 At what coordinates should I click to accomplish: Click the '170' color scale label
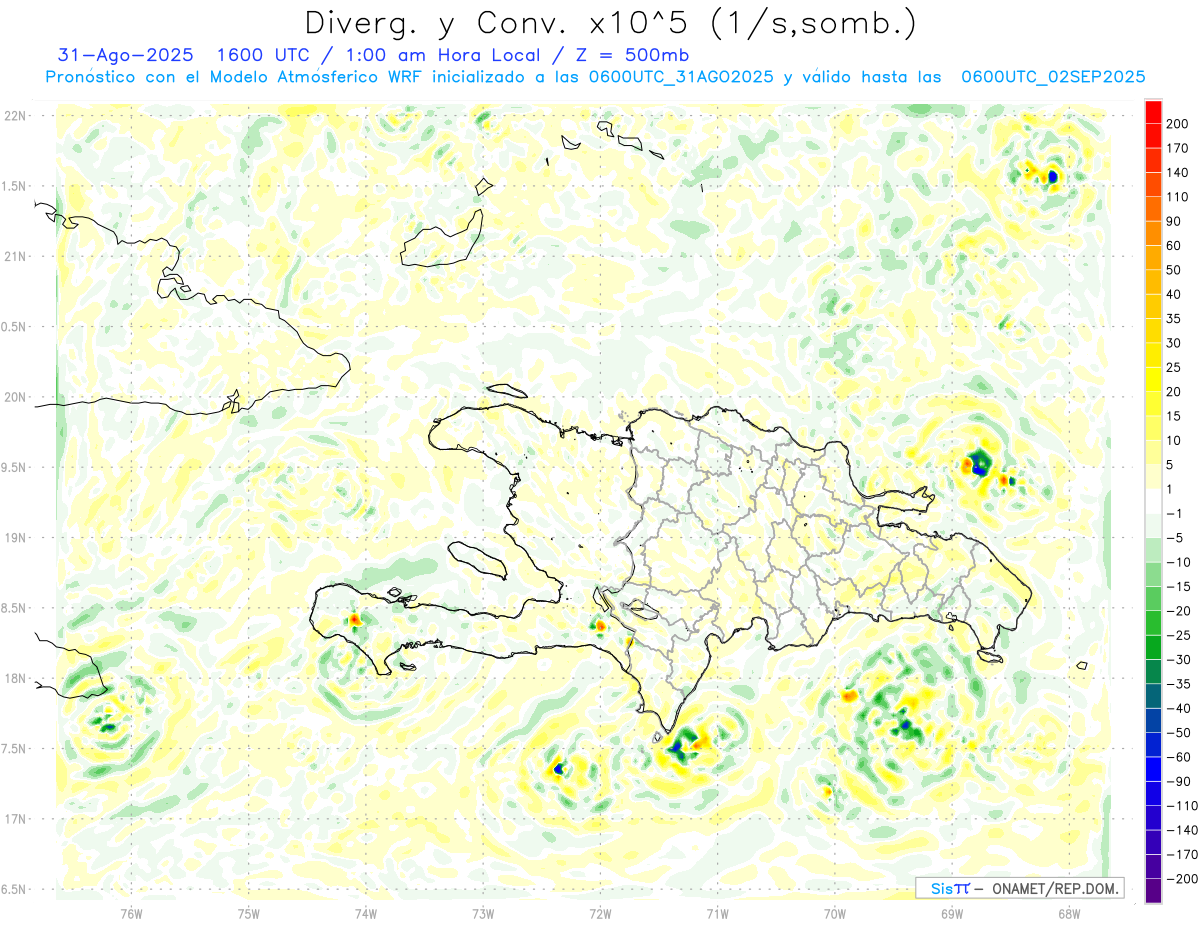[1177, 148]
